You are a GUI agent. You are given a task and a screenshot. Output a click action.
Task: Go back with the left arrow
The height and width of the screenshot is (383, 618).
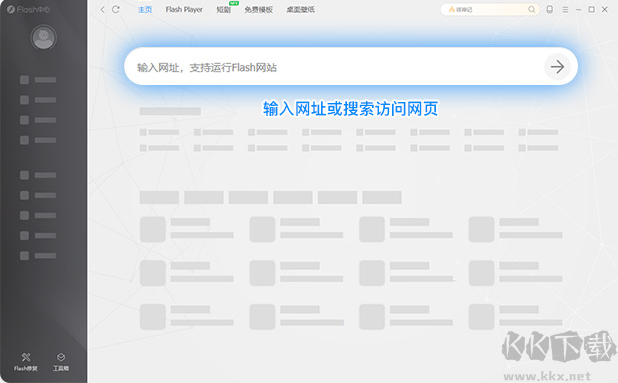pyautogui.click(x=103, y=9)
